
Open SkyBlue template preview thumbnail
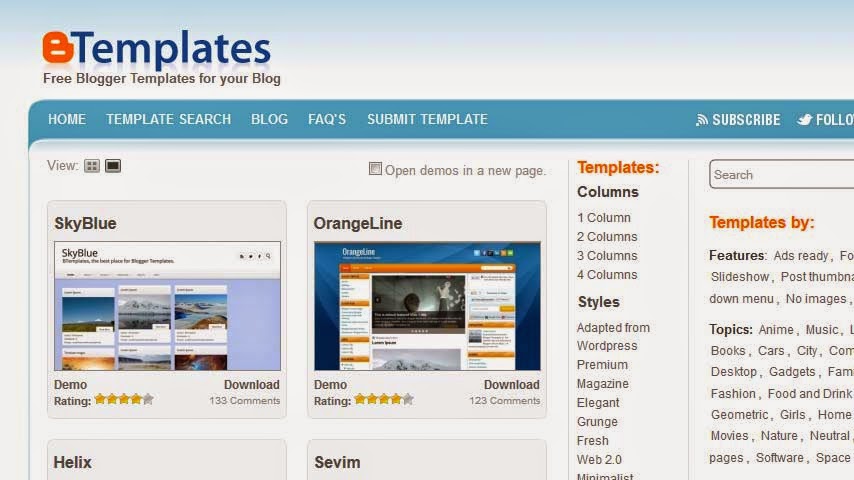(x=167, y=306)
